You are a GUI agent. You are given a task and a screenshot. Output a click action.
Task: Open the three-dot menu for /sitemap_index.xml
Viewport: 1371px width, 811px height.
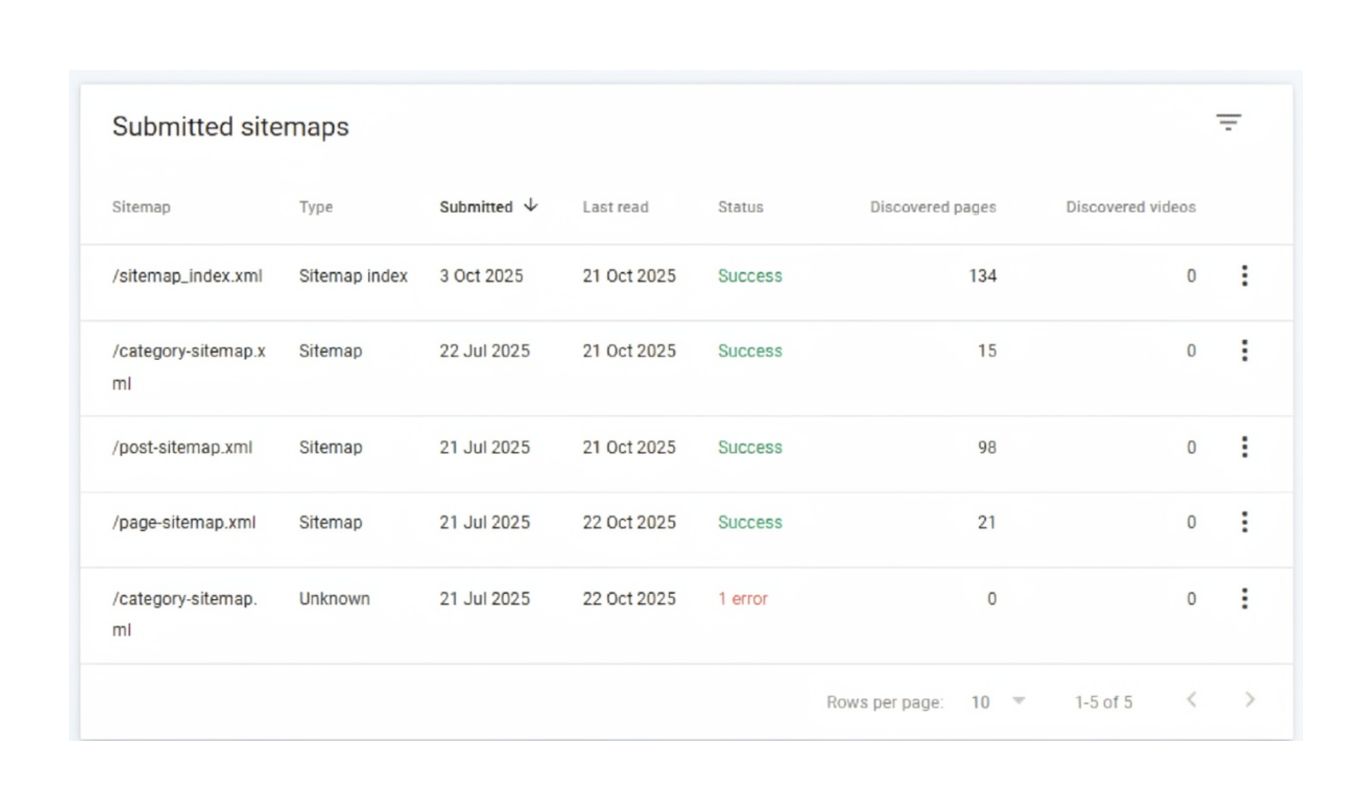[1244, 276]
